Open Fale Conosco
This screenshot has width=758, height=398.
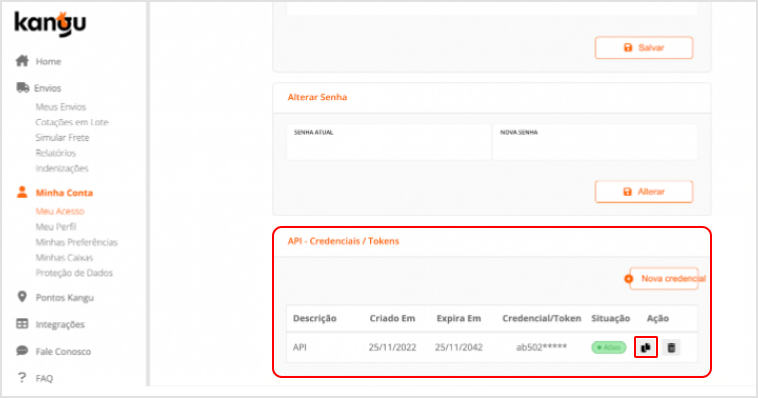63,352
